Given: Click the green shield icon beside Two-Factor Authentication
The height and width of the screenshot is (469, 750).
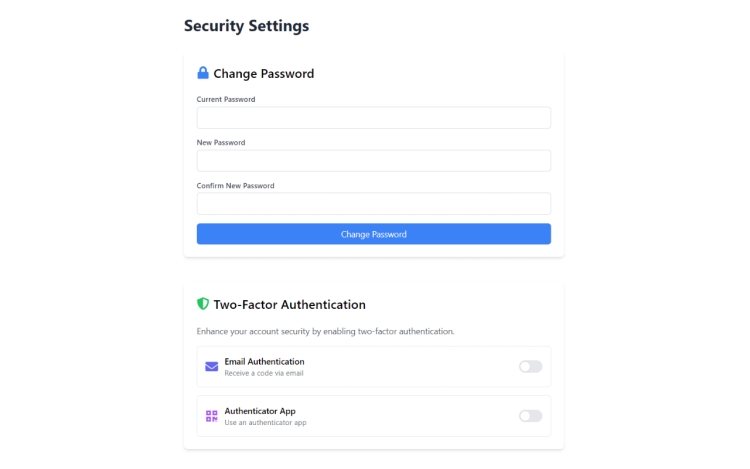Looking at the screenshot, I should pyautogui.click(x=203, y=304).
